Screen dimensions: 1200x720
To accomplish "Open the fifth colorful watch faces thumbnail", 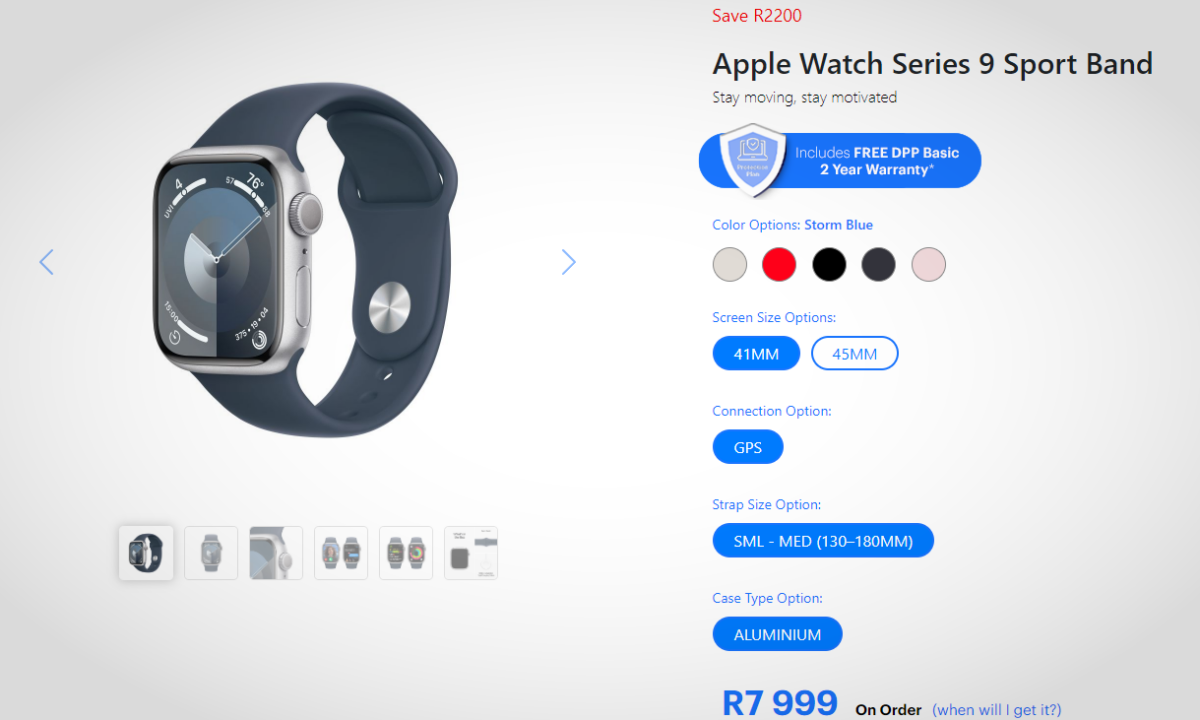I will coord(406,553).
